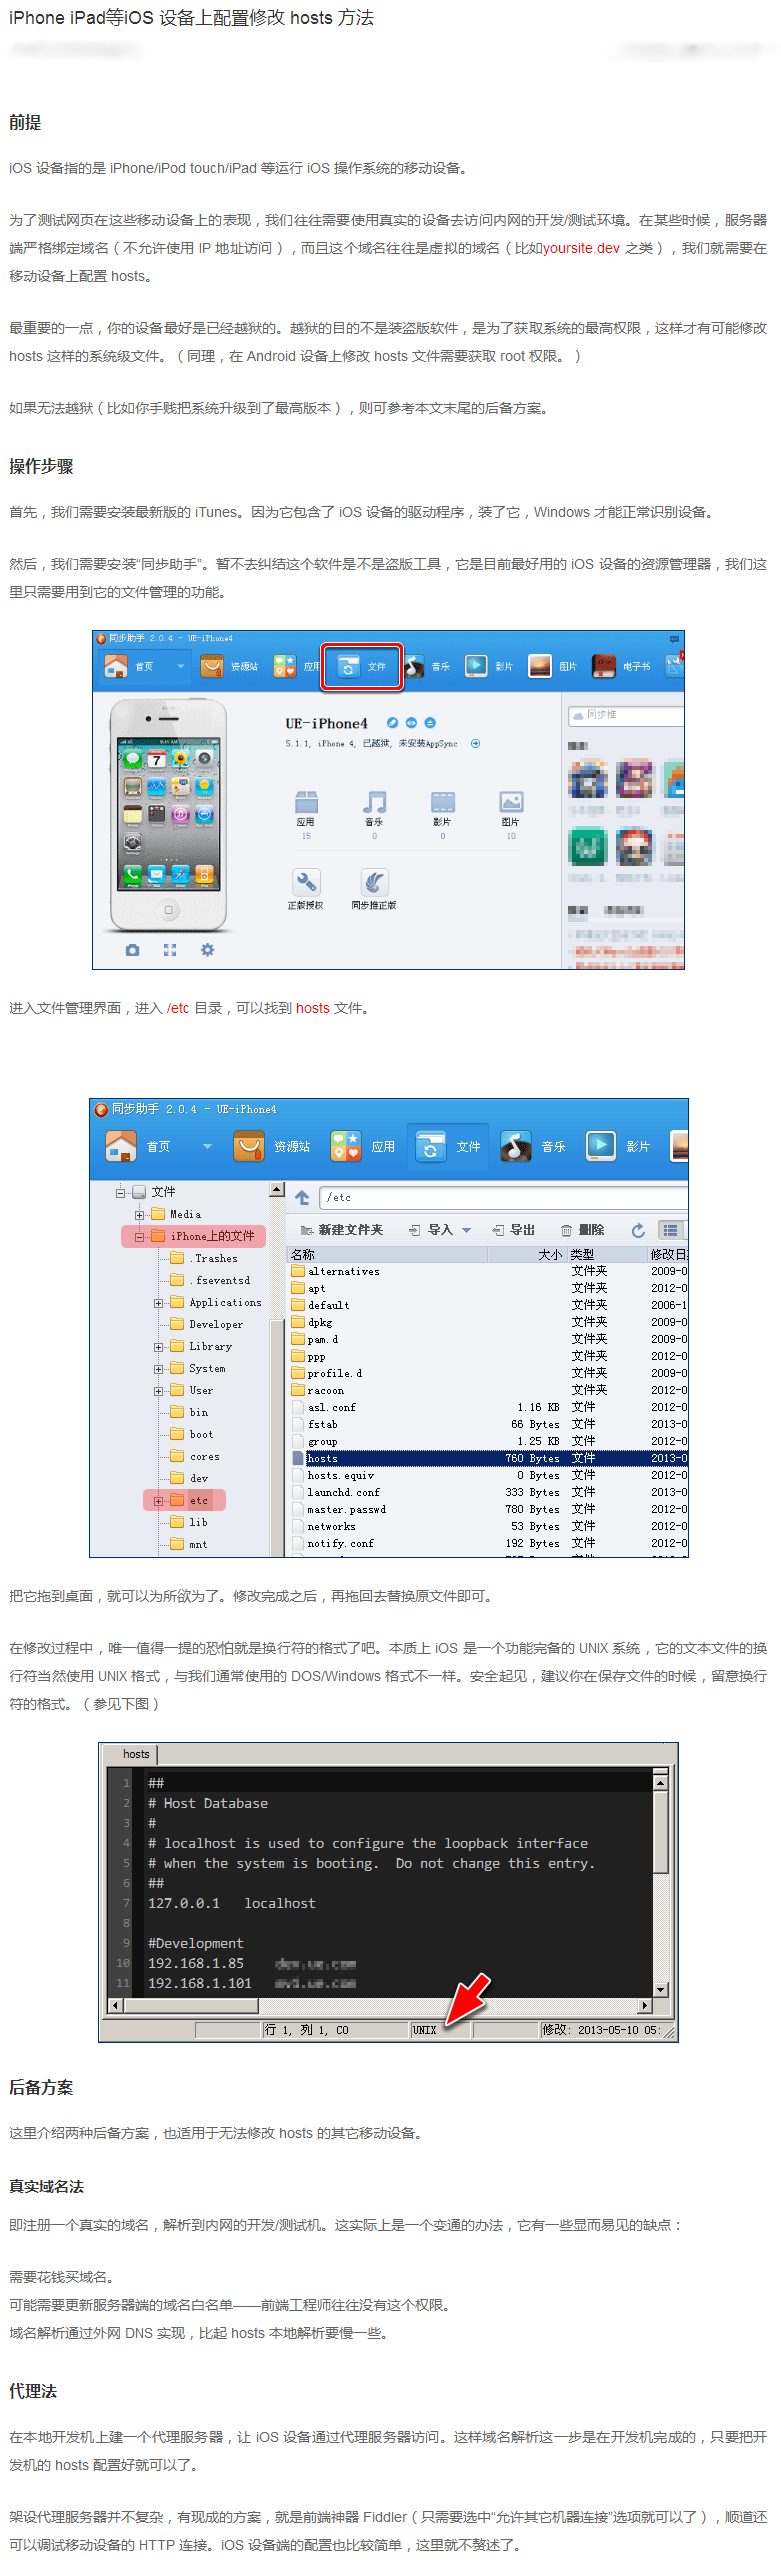
Task: Click the camera screenshot icon below the phone
Action: tap(132, 950)
